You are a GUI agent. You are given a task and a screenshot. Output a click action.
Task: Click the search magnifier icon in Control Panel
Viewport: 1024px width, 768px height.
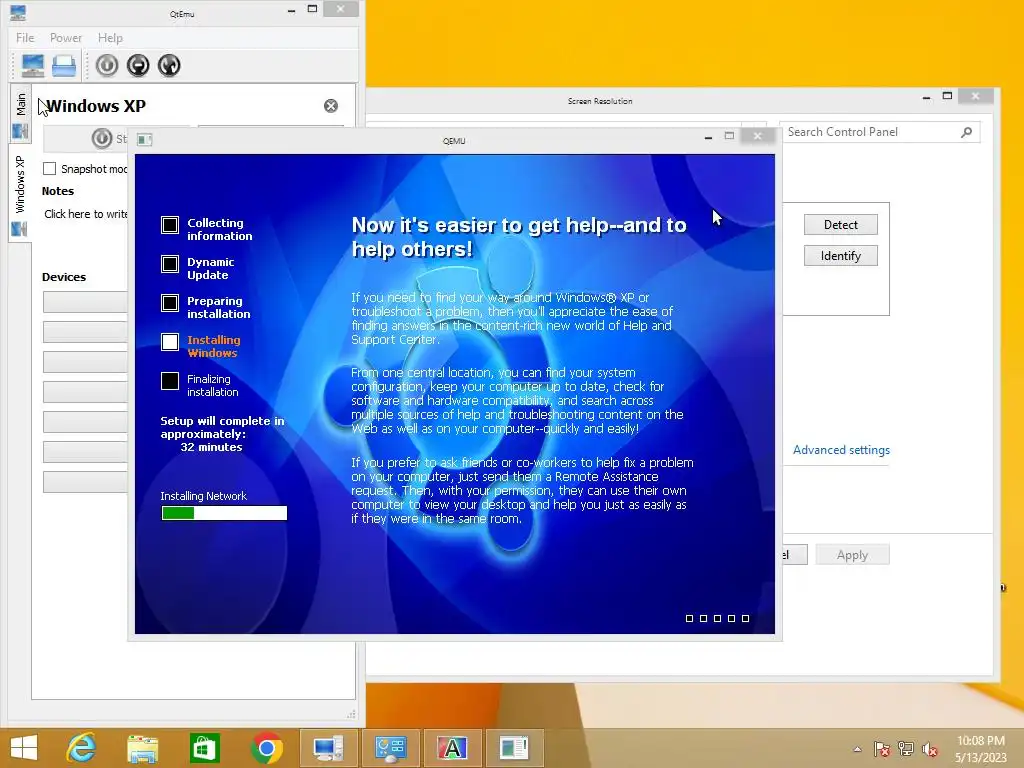click(x=966, y=132)
